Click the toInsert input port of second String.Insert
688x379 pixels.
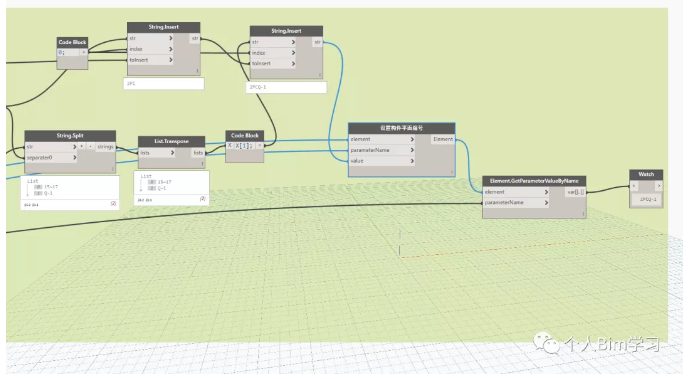(273, 64)
